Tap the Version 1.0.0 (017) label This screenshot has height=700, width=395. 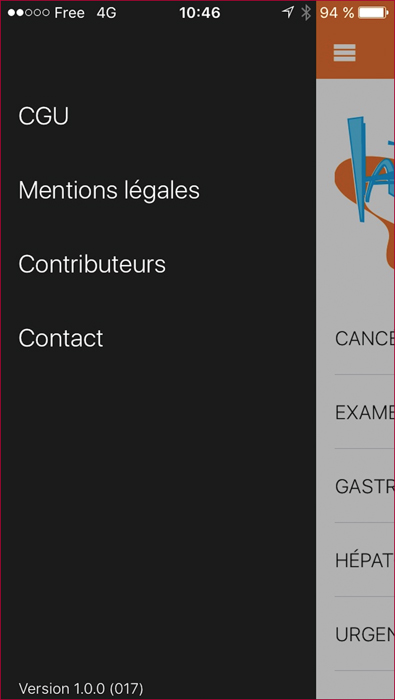(81, 688)
